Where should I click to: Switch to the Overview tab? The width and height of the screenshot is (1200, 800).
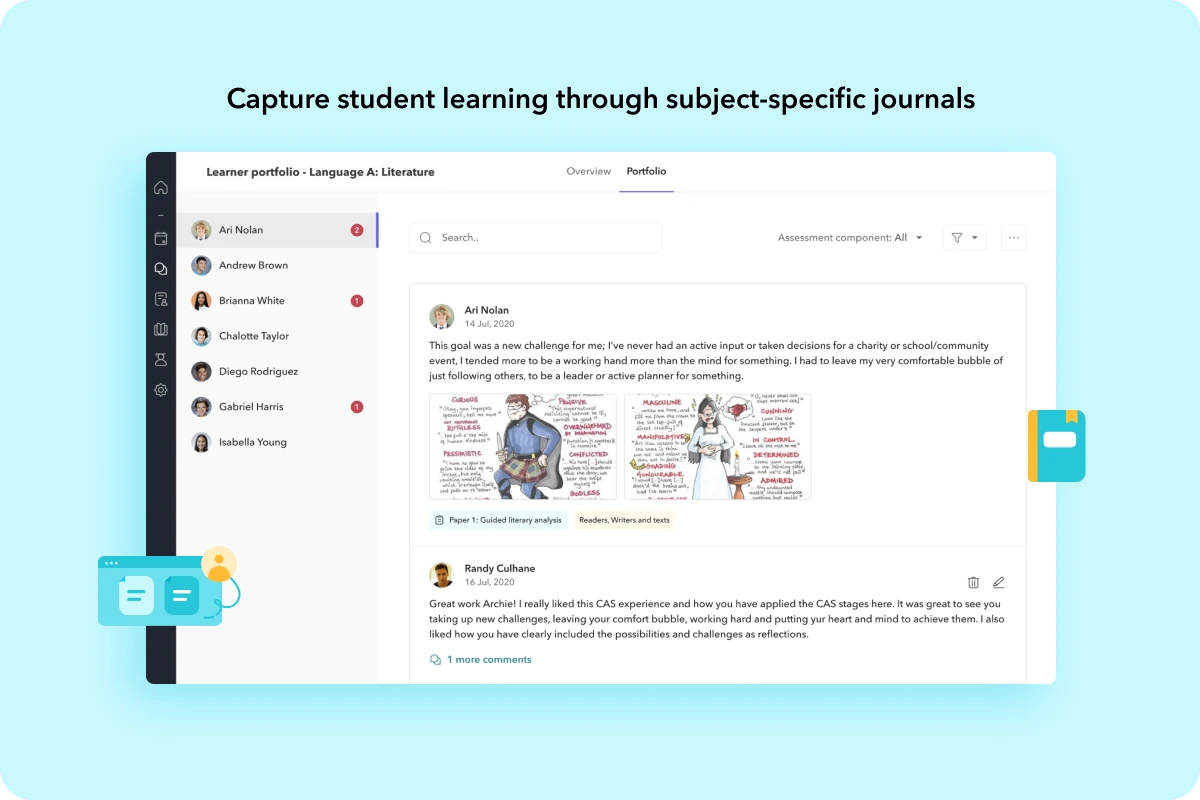pyautogui.click(x=588, y=171)
